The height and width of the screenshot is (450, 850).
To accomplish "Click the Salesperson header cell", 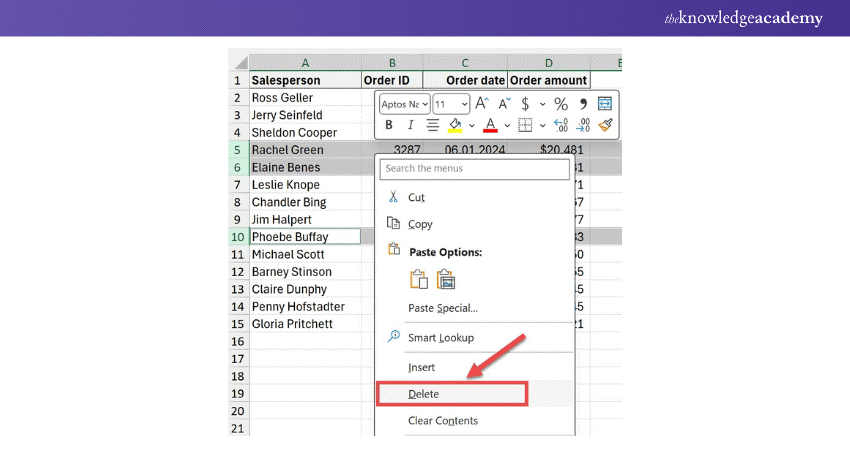I will point(305,80).
